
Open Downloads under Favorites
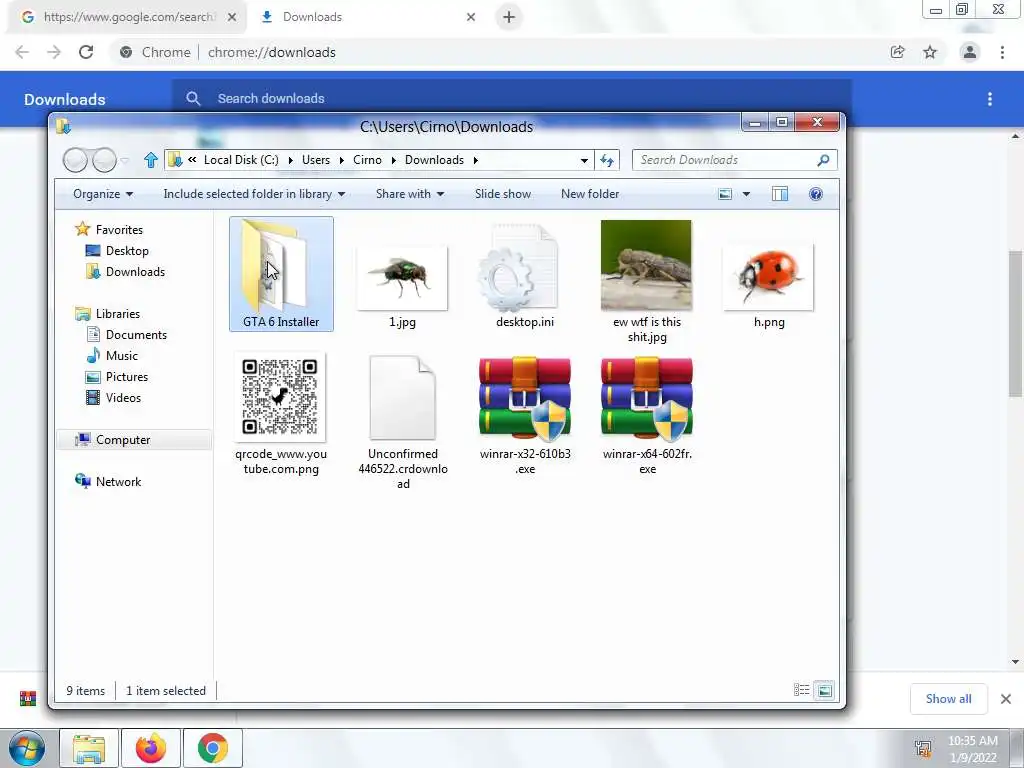(135, 272)
